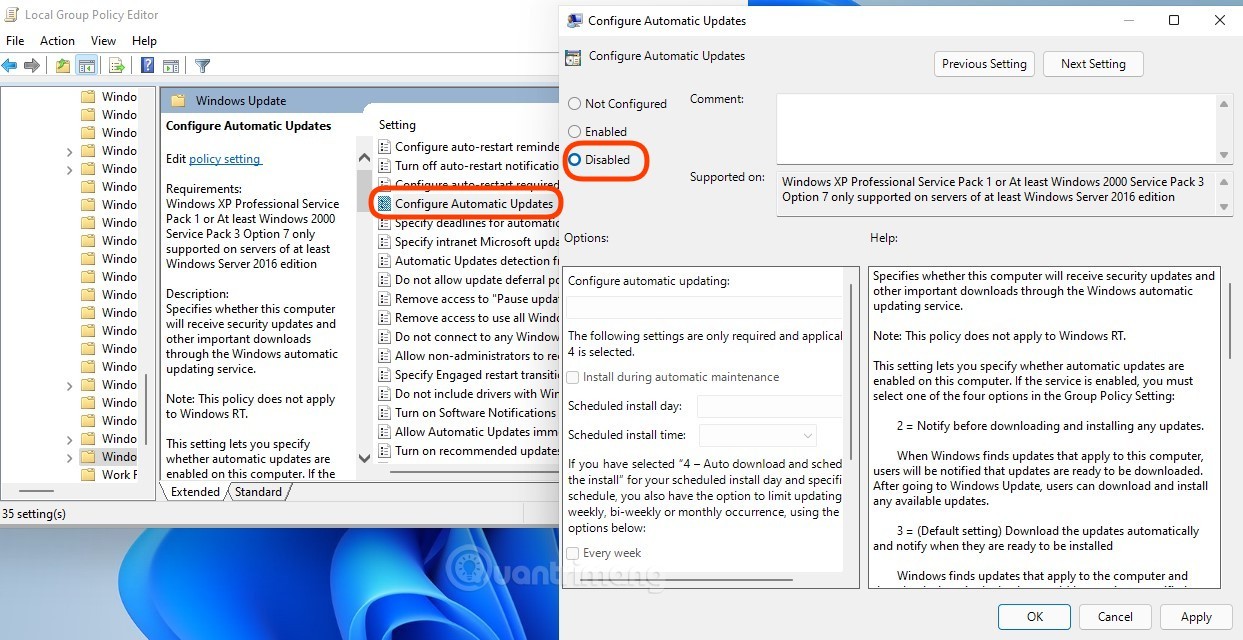Select the Enabled radio button
Image resolution: width=1243 pixels, height=640 pixels.
pos(574,132)
